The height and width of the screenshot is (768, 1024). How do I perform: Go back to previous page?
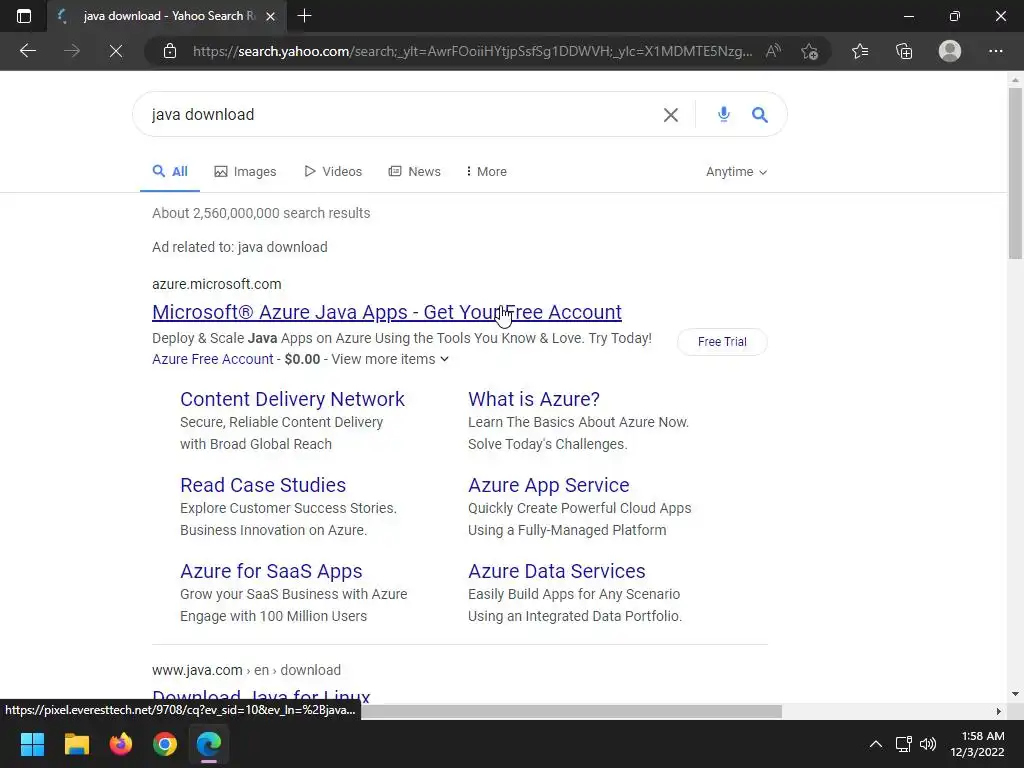point(27,51)
